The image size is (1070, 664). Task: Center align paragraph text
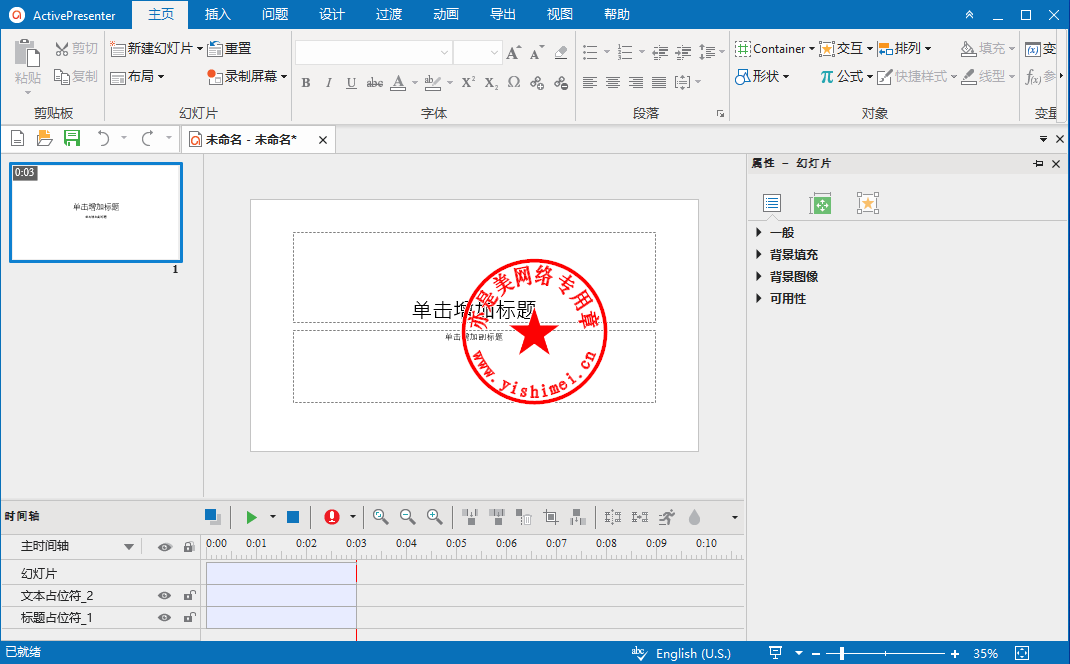[613, 83]
